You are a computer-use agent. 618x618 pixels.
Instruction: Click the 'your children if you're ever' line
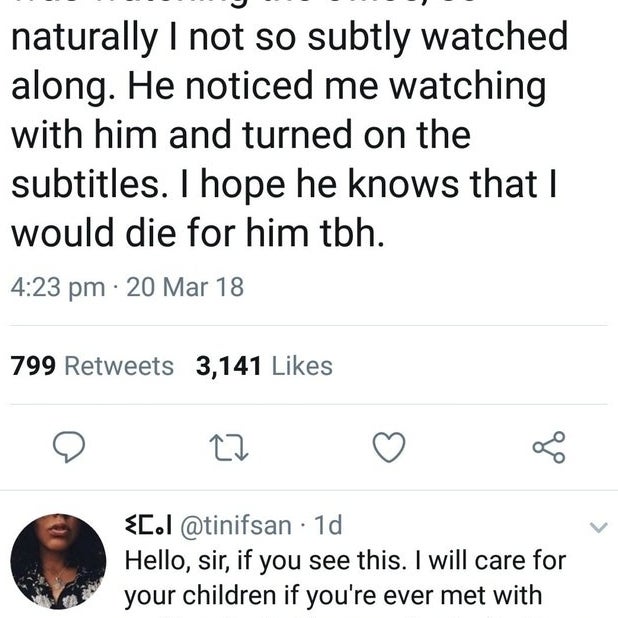pyautogui.click(x=332, y=596)
